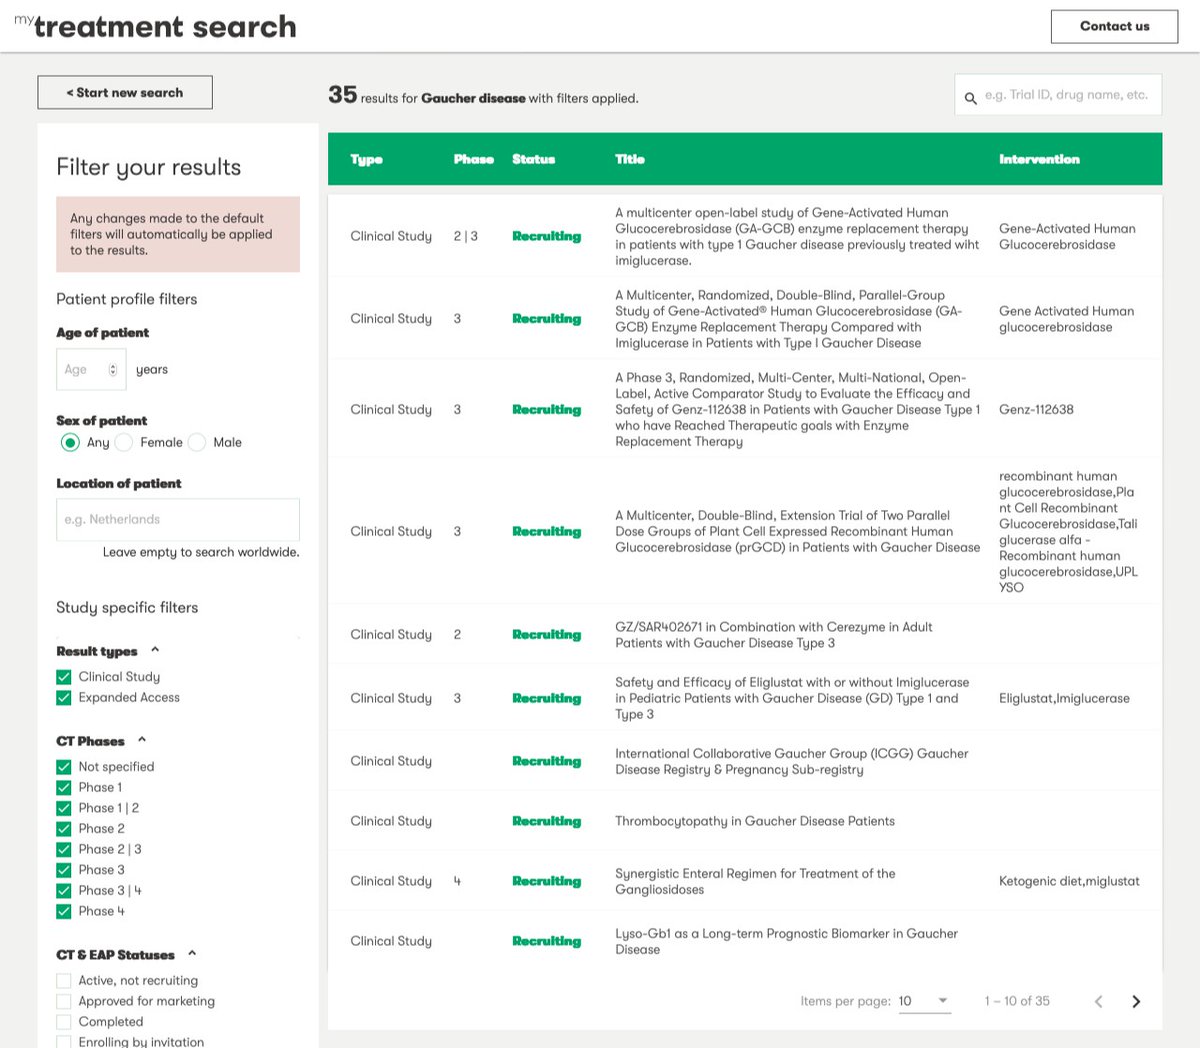Open the prGCD extension trial title
The width and height of the screenshot is (1200, 1048).
(x=797, y=532)
